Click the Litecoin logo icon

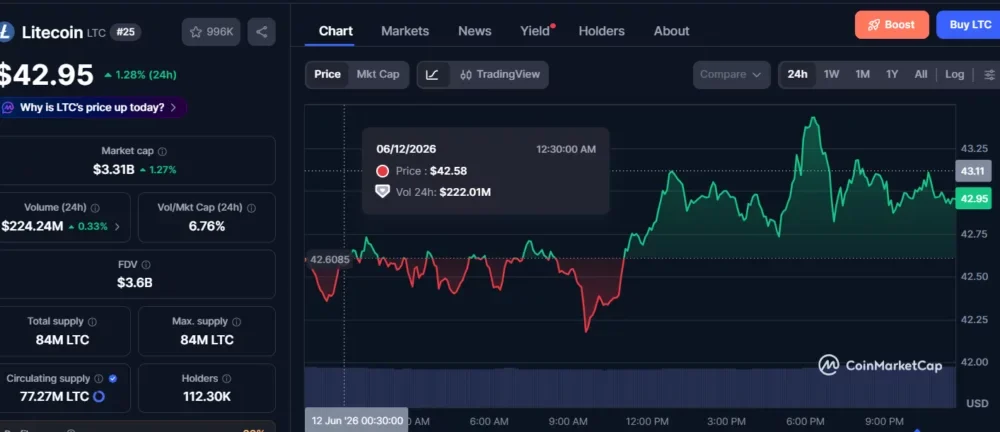point(6,32)
